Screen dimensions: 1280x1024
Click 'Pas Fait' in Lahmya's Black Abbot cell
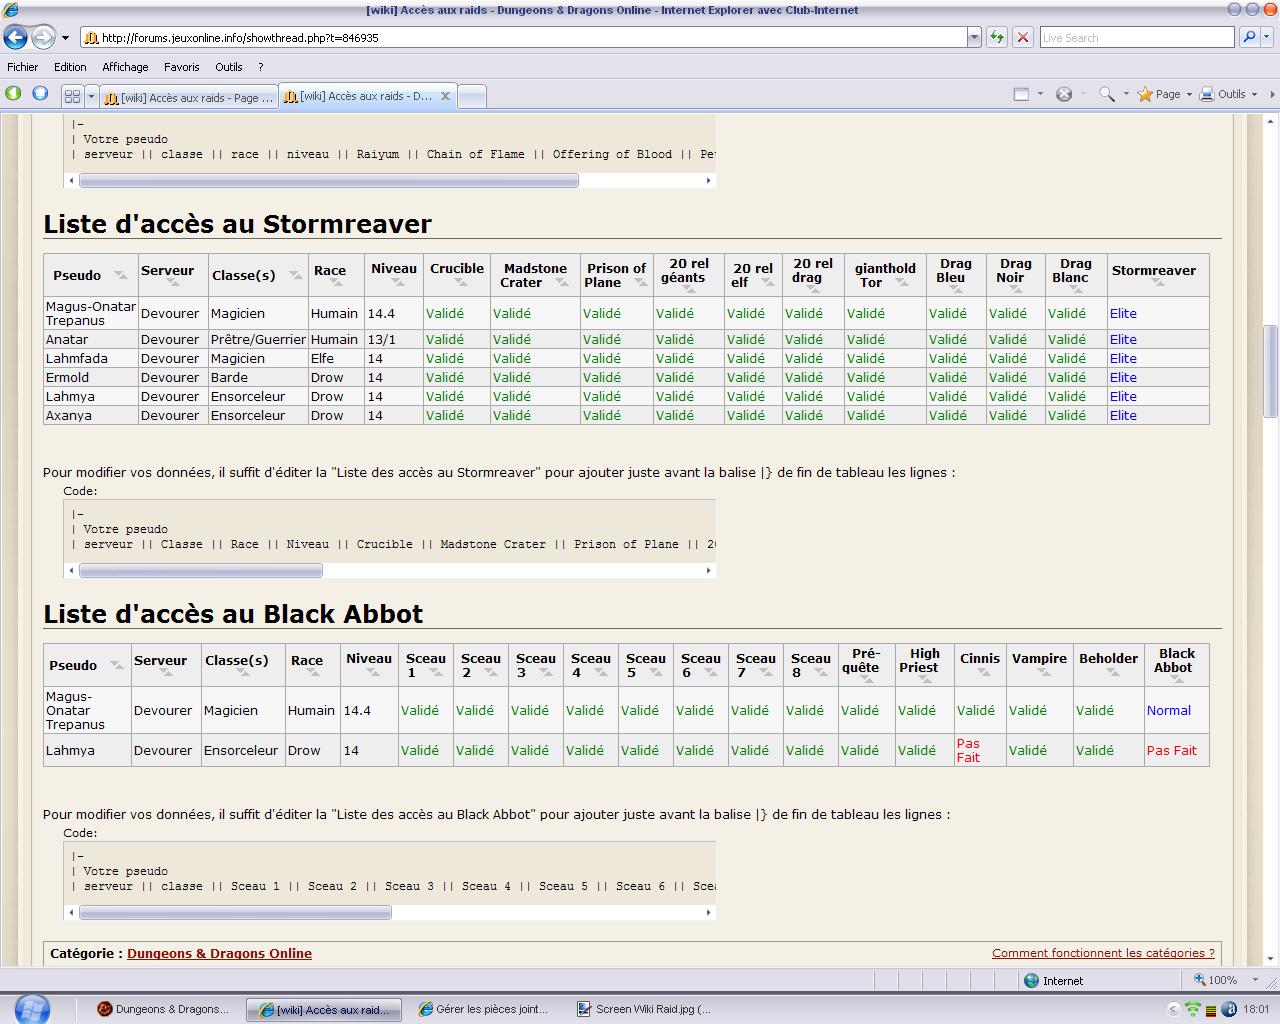1171,750
